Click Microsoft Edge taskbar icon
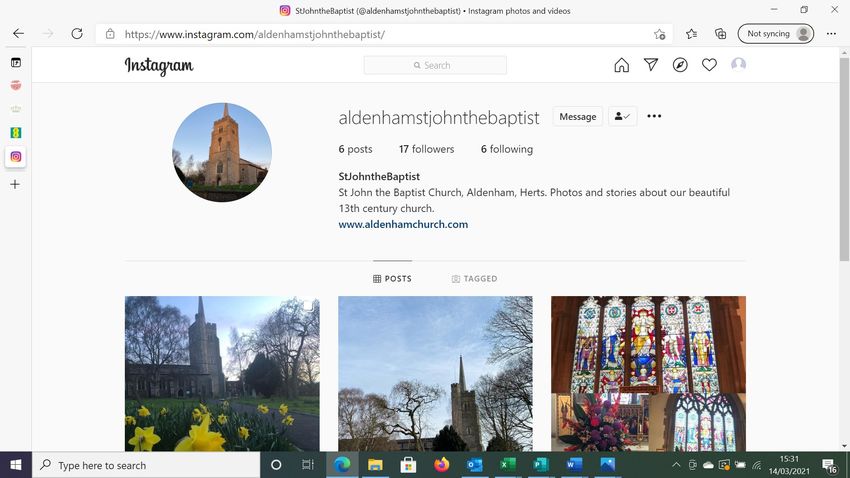The height and width of the screenshot is (478, 850). [x=342, y=465]
